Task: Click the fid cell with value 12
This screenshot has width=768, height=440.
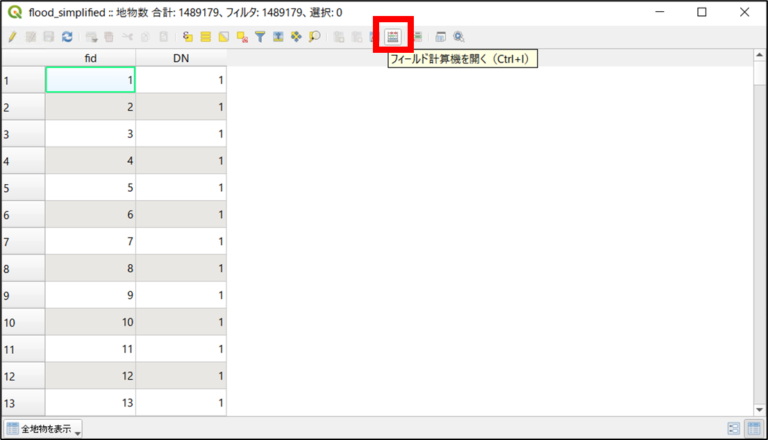Action: [x=91, y=376]
